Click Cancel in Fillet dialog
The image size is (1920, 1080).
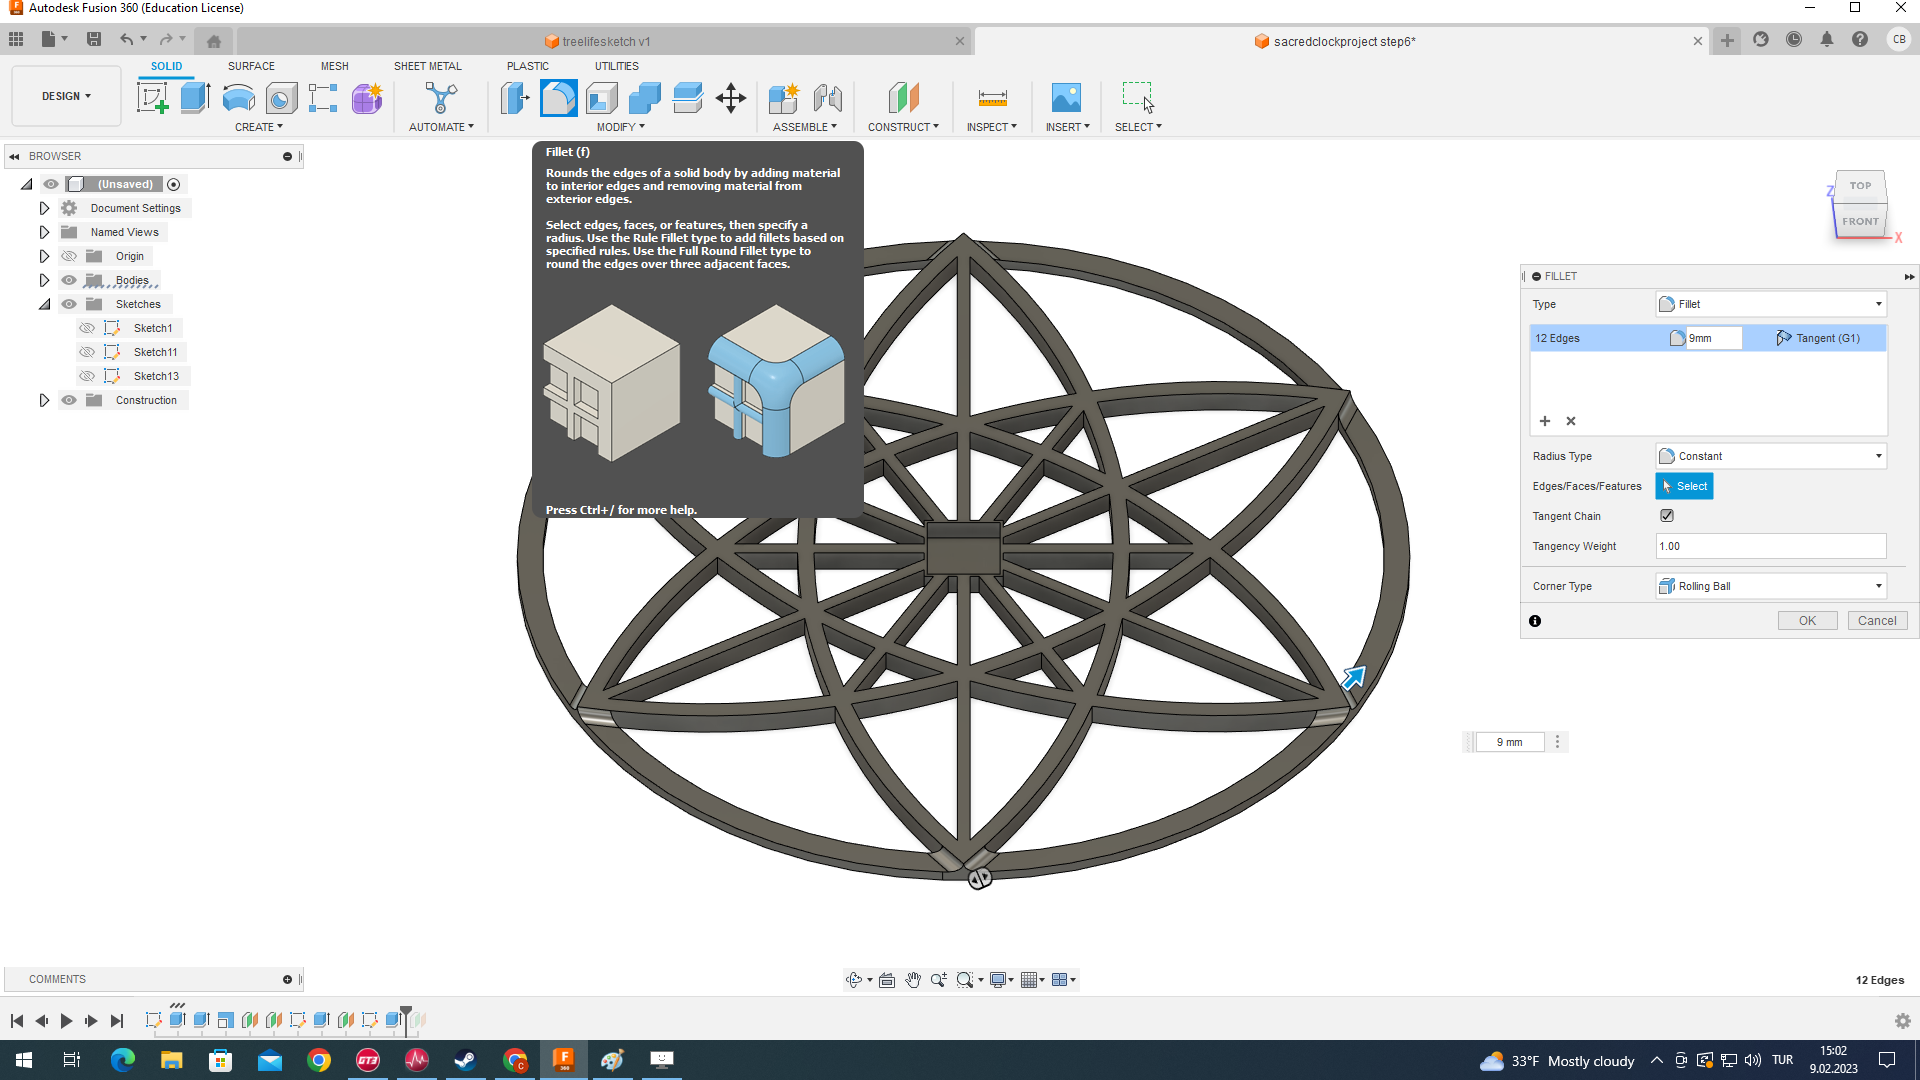click(1877, 621)
